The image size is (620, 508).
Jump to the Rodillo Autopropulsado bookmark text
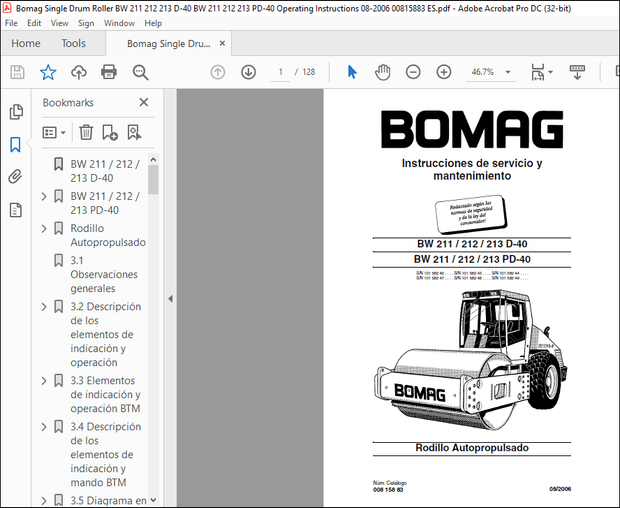(x=108, y=235)
